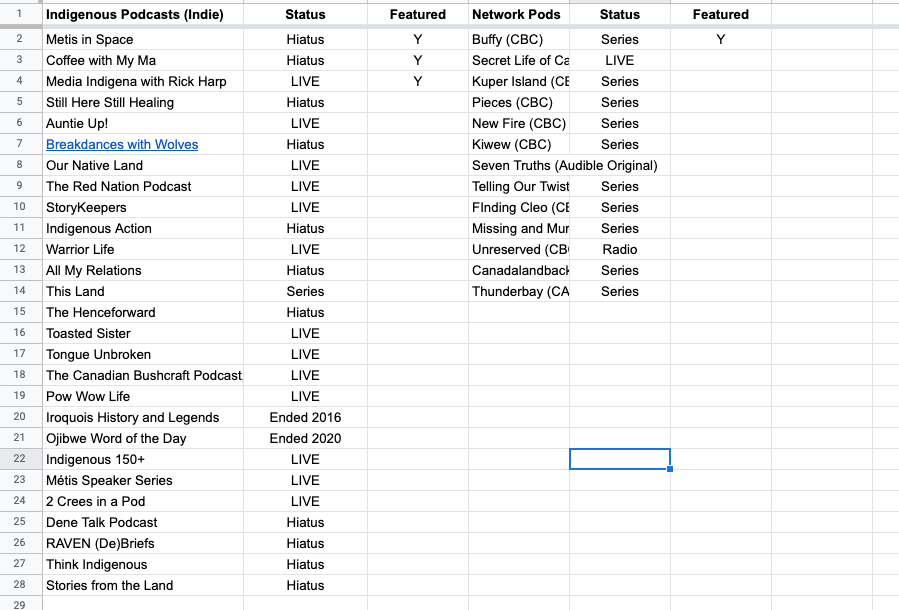Select the 'Hiatus' status for Metis in Space
899x610 pixels.
(x=305, y=40)
